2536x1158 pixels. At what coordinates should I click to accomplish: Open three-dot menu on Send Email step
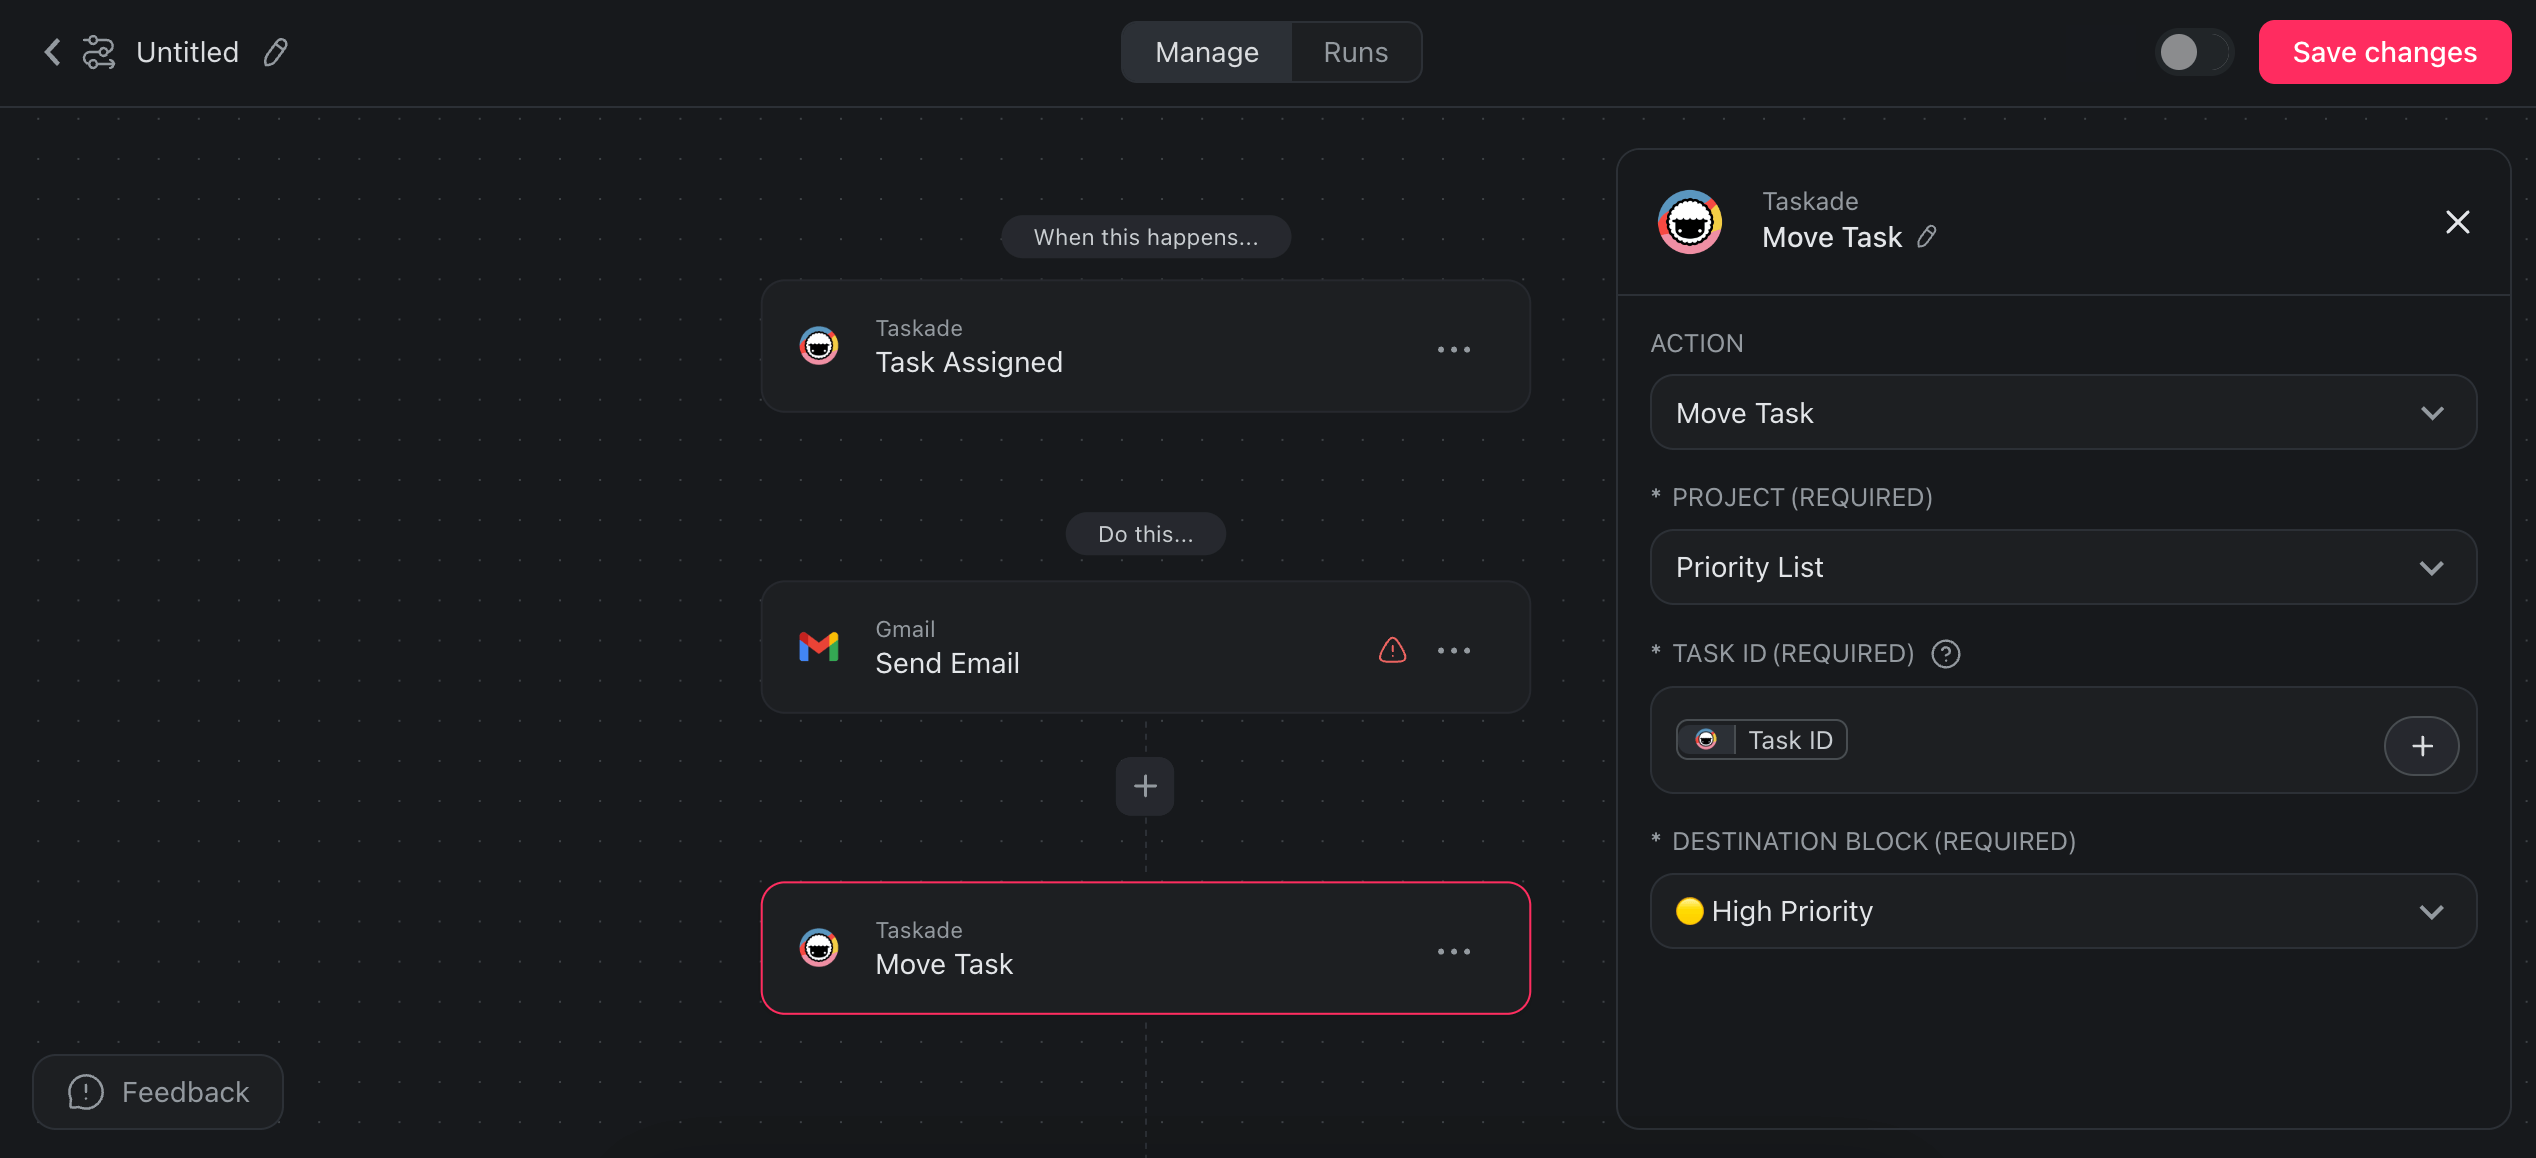tap(1453, 650)
